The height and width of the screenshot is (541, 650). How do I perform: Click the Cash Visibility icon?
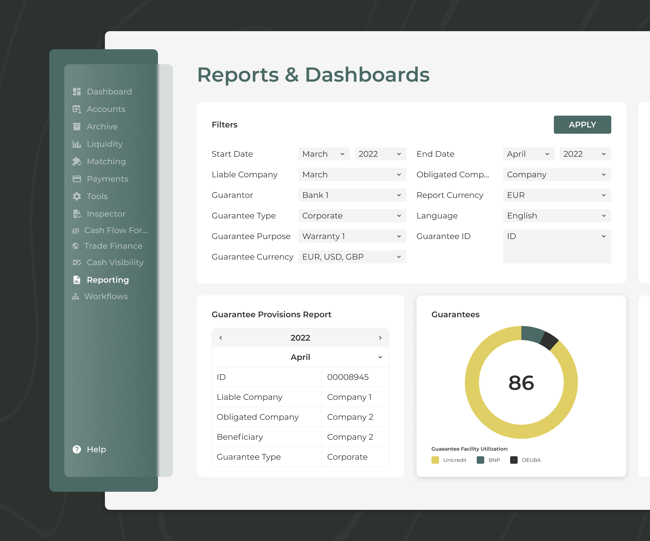pyautogui.click(x=77, y=262)
